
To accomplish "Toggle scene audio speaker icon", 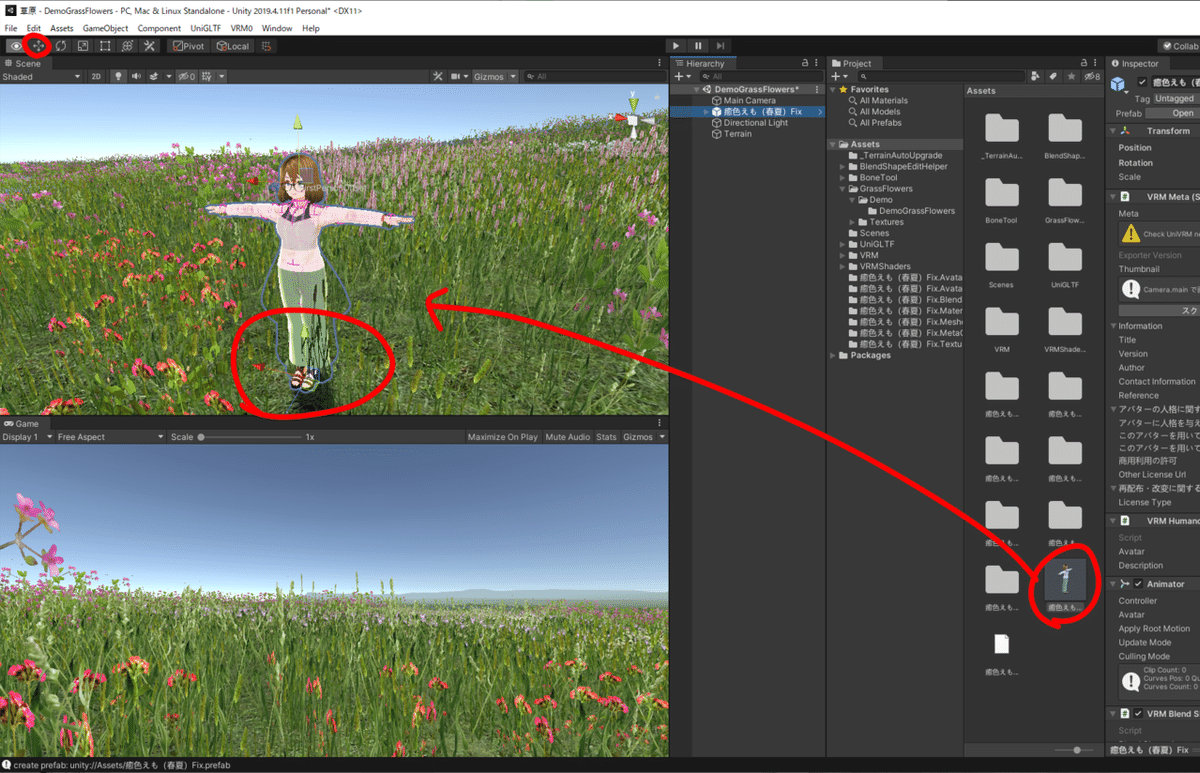I will tap(136, 76).
